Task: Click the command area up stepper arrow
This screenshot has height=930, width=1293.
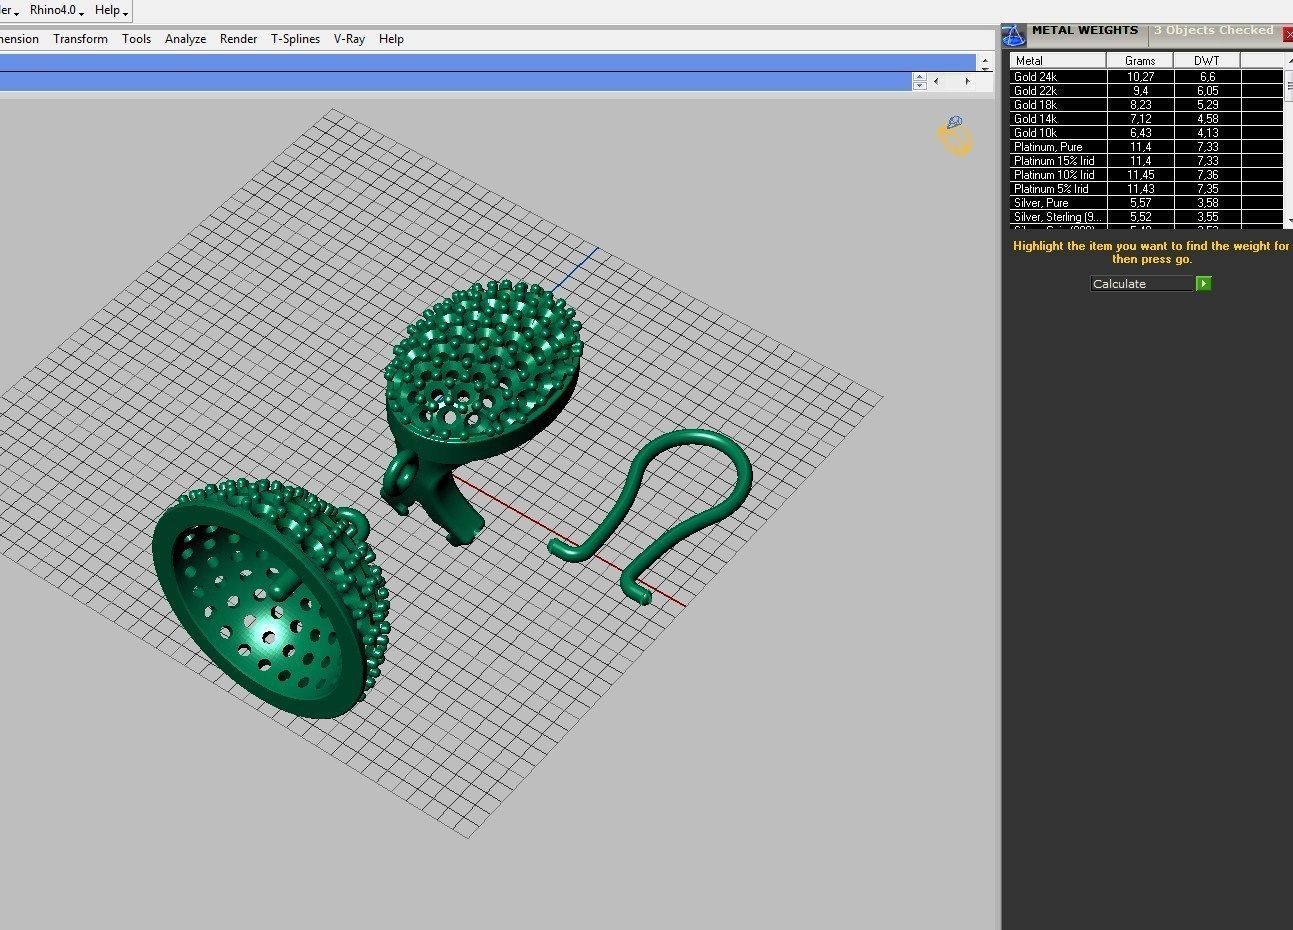Action: click(x=920, y=77)
